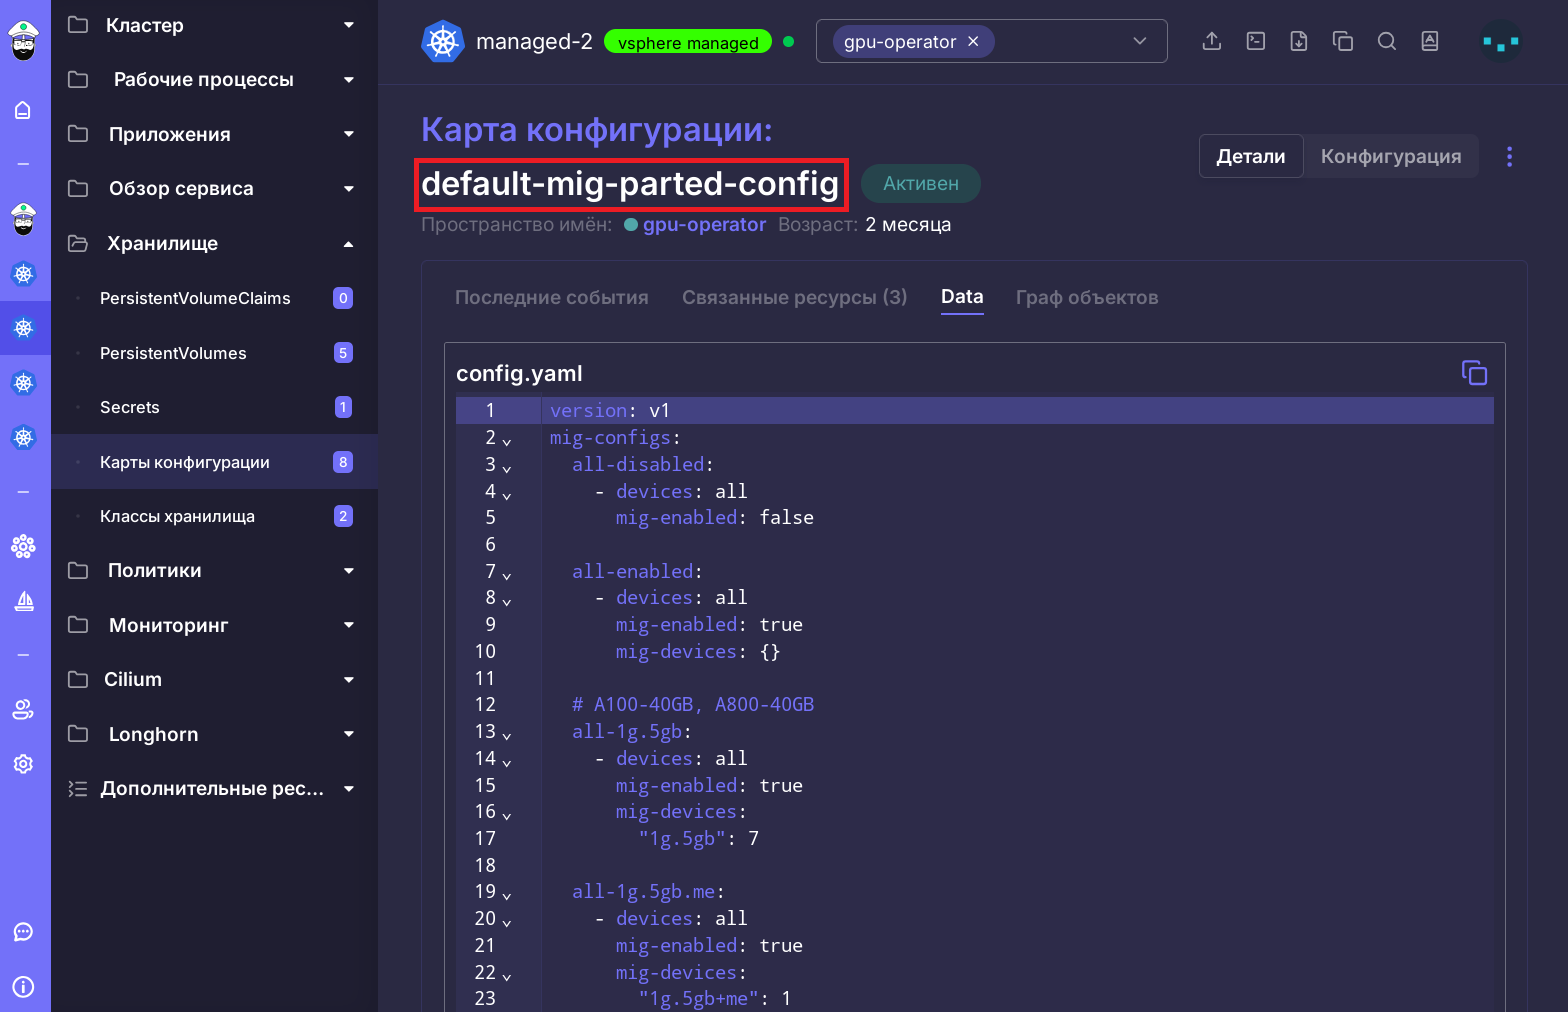Collapse the Хранилище navigation group
Image resolution: width=1568 pixels, height=1012 pixels.
click(214, 243)
